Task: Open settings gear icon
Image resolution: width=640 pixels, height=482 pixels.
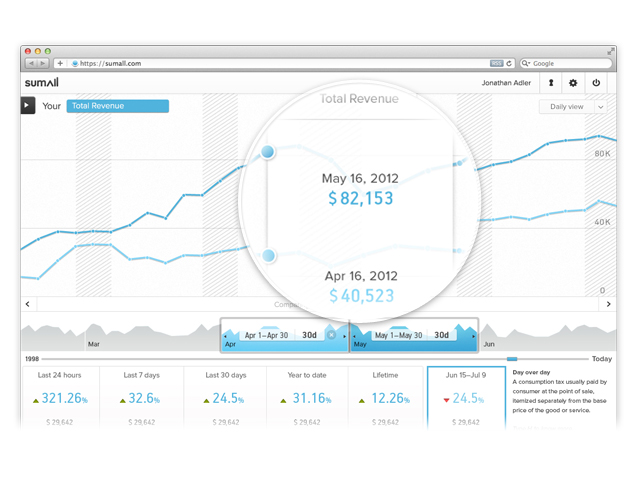Action: tap(573, 83)
